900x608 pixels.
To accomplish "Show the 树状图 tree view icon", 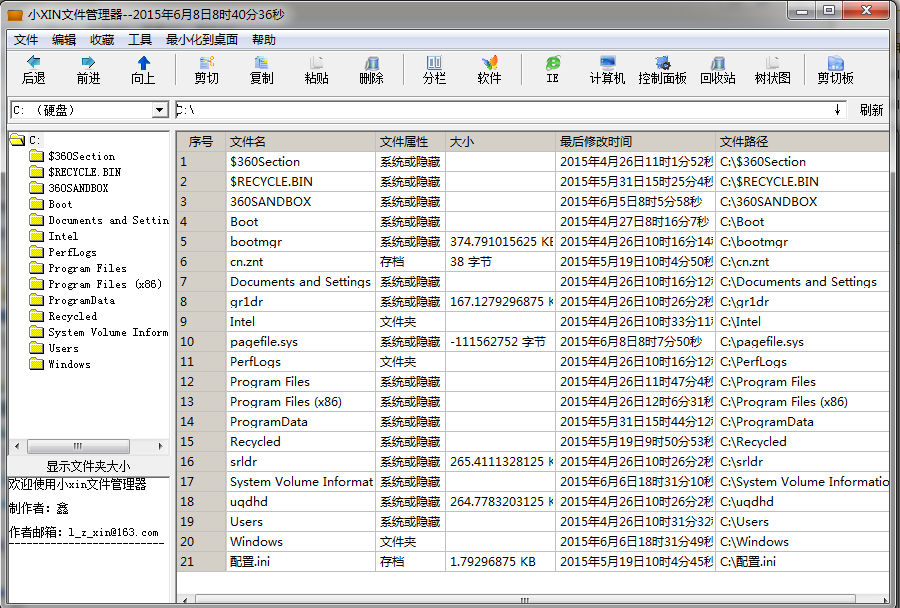I will click(x=773, y=70).
